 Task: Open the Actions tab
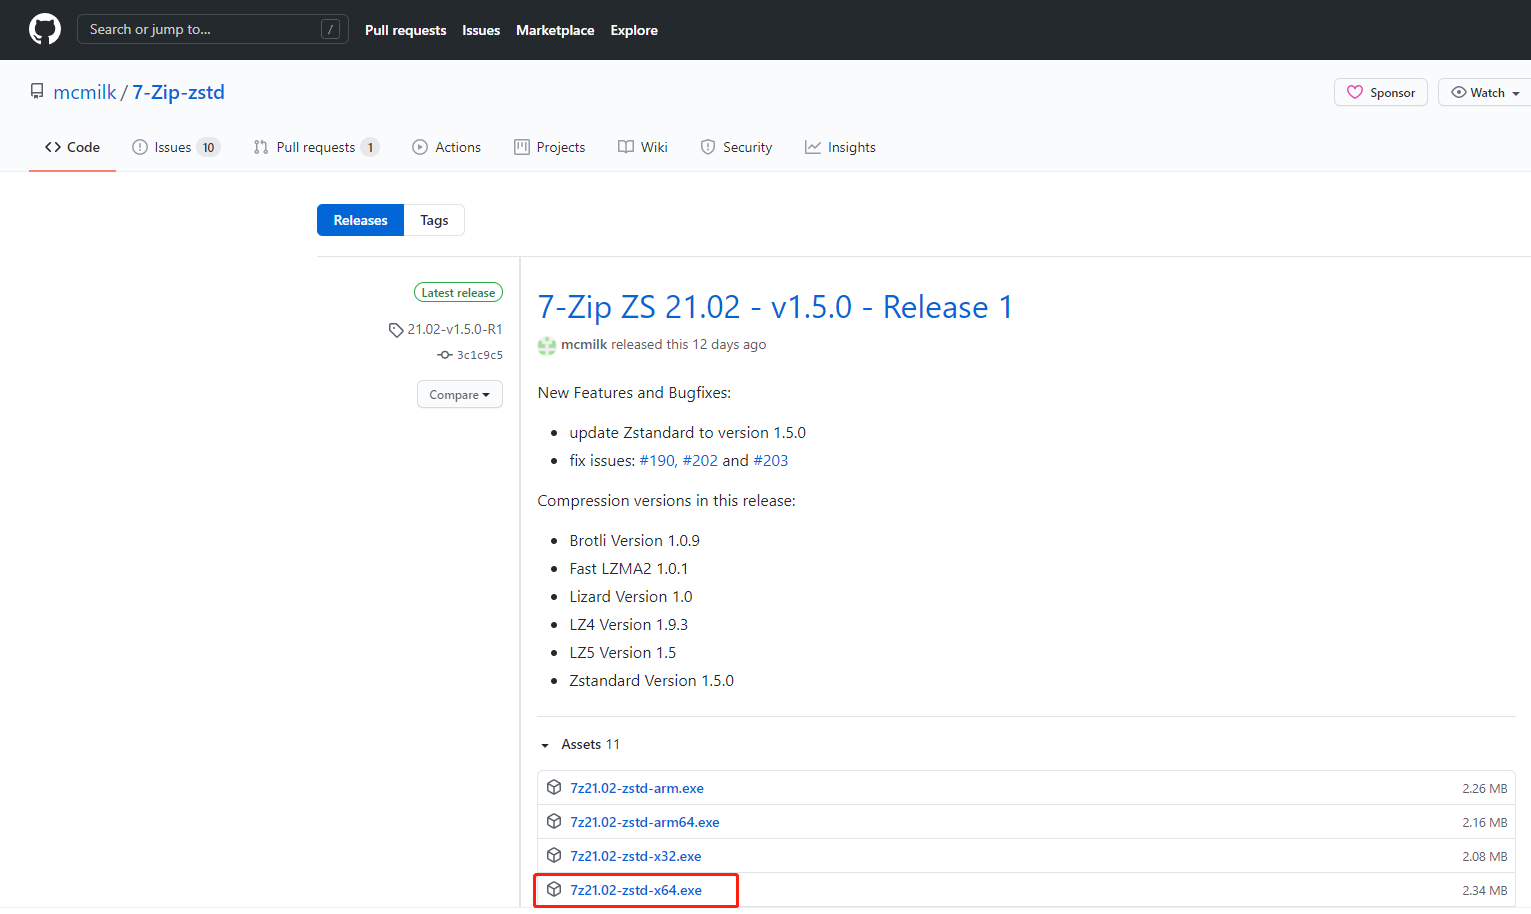point(446,147)
